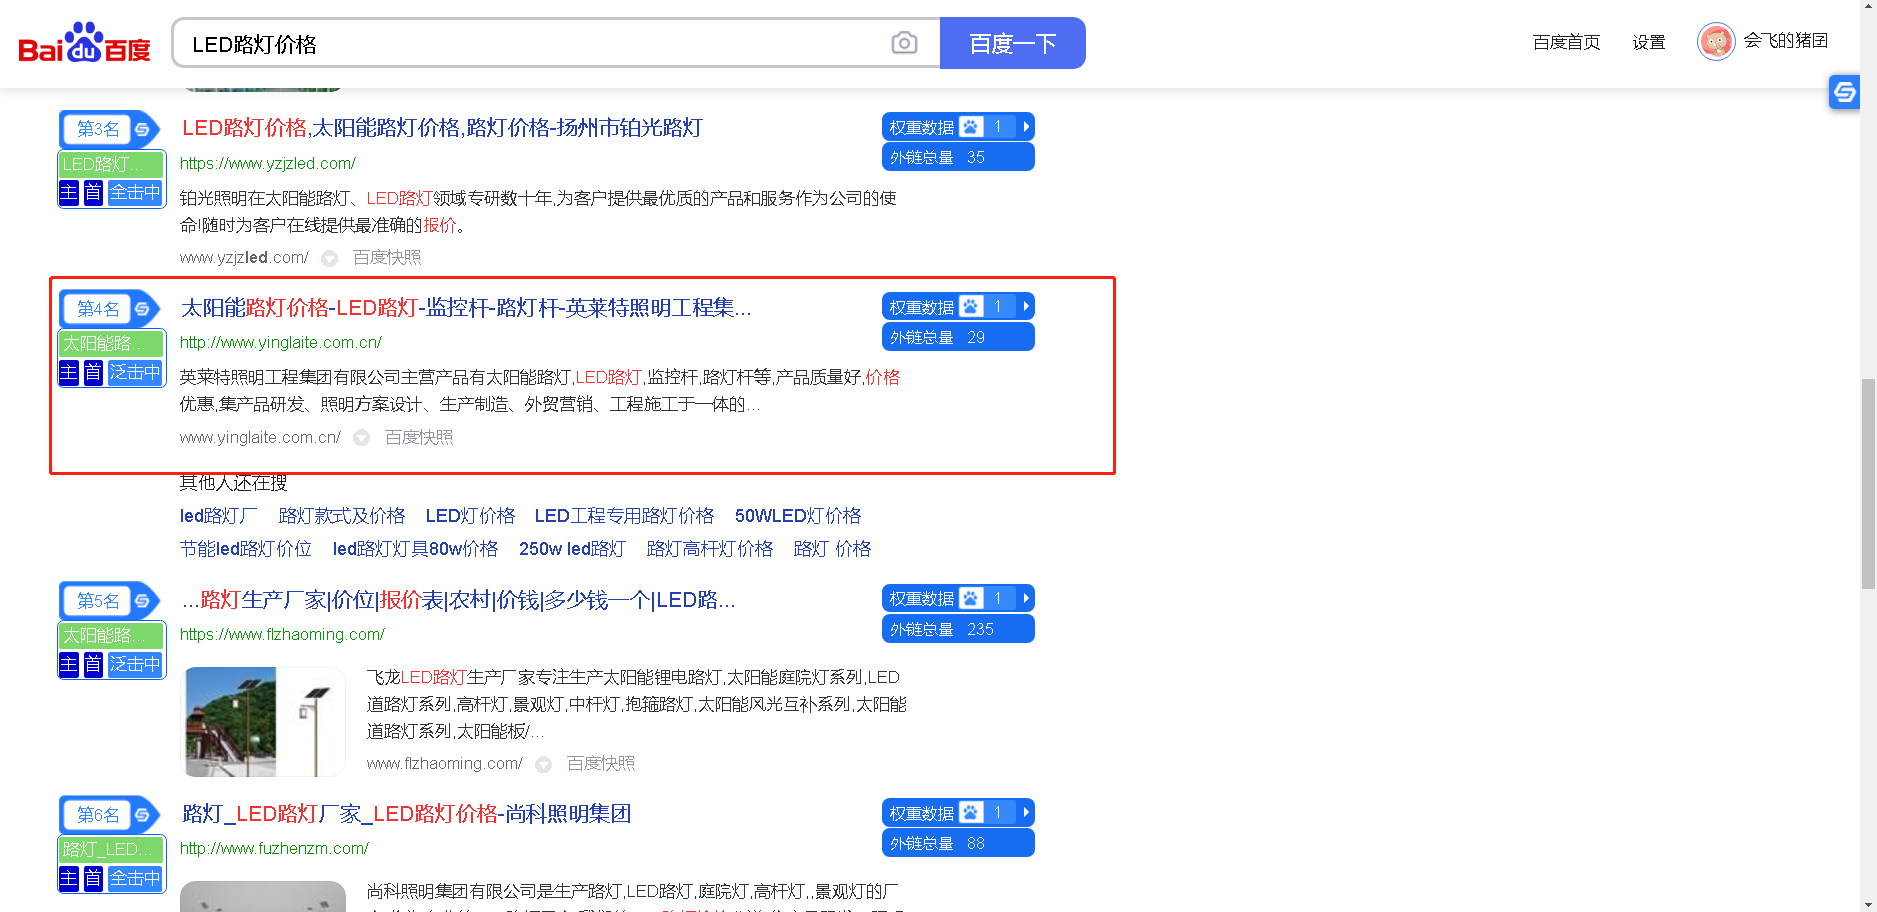Open the 扬州市铂光路灯 result title
Screen dimensions: 1877x912
point(442,128)
